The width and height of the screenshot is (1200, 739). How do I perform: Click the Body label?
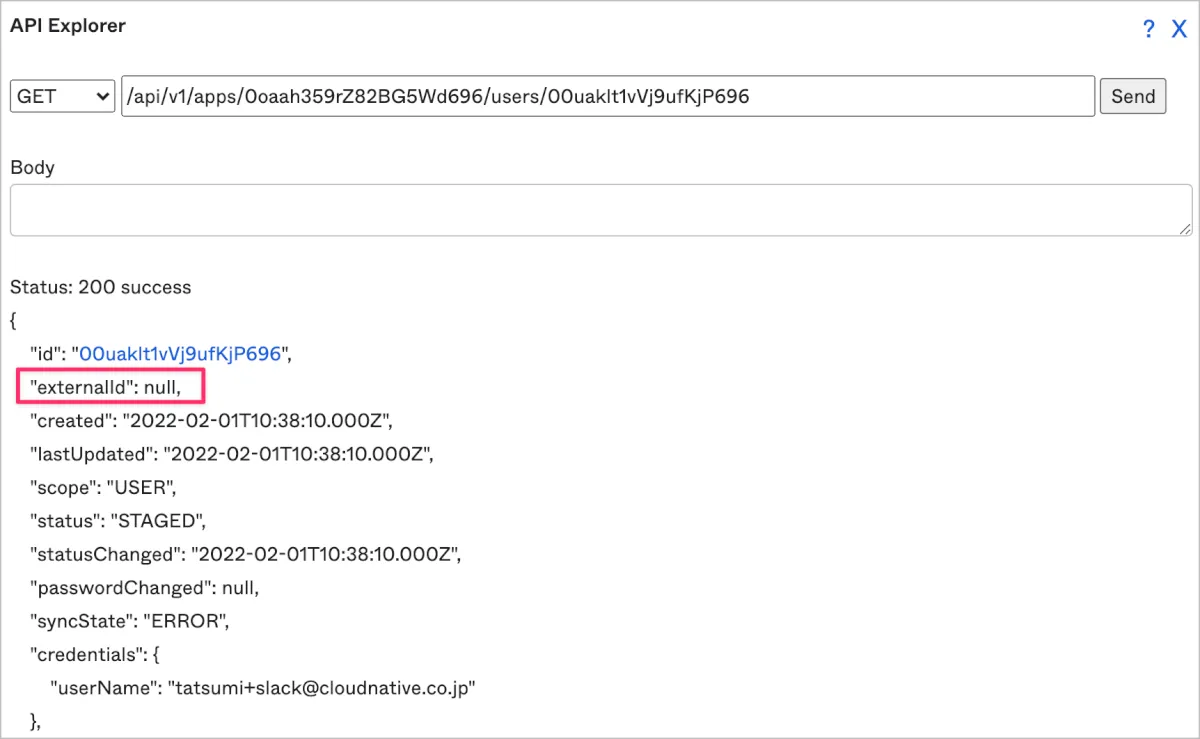pyautogui.click(x=32, y=167)
